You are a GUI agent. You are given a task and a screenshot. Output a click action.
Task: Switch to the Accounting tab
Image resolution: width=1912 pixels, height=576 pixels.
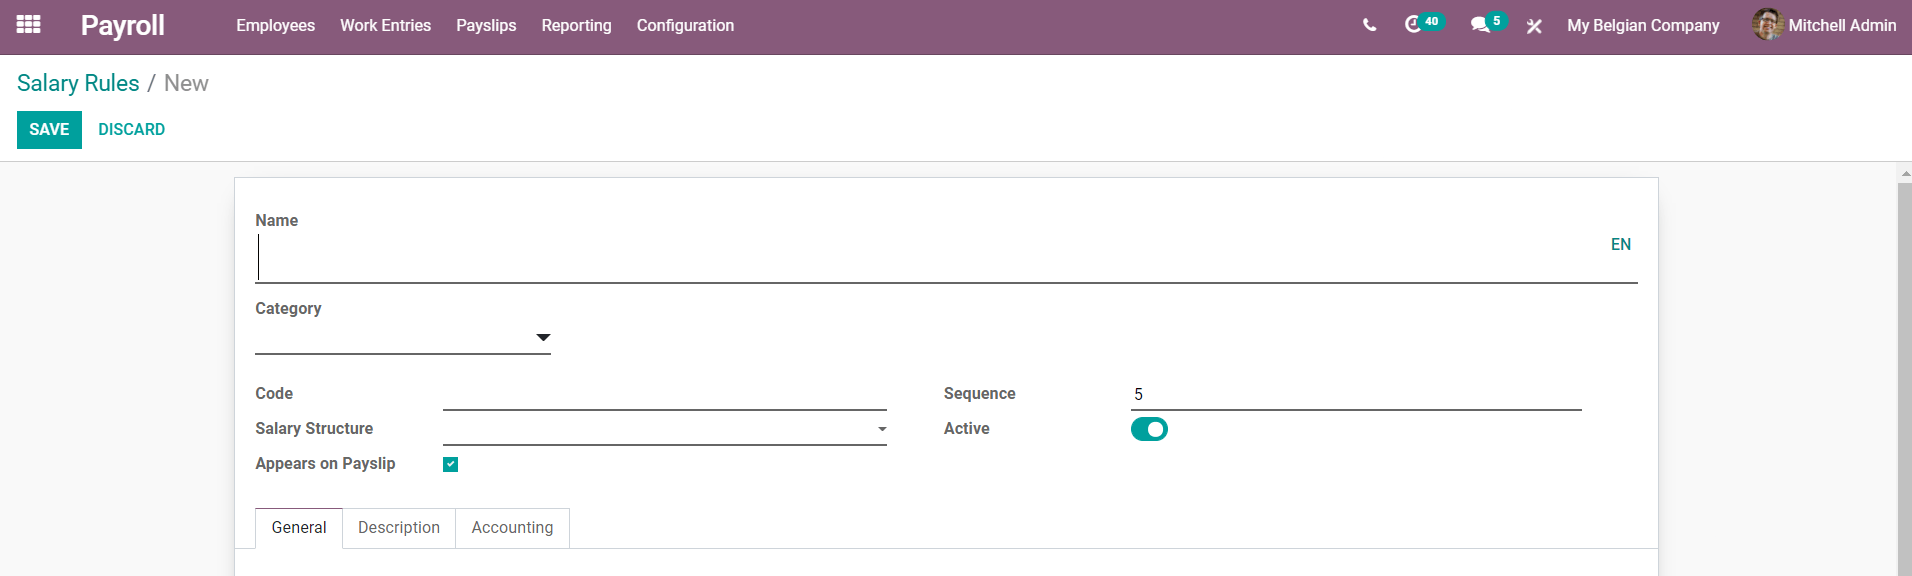[512, 528]
